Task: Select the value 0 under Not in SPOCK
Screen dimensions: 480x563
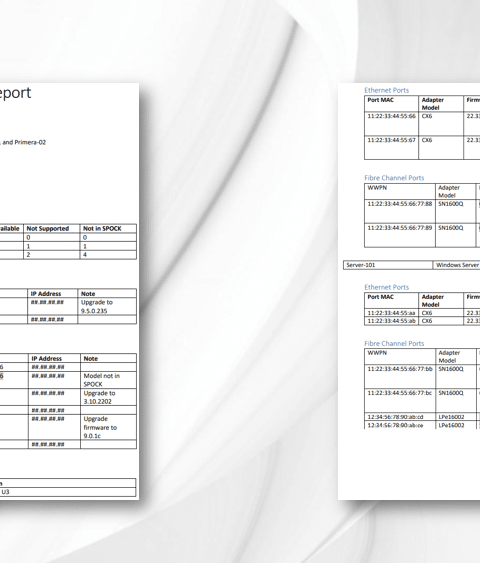Action: [85, 237]
